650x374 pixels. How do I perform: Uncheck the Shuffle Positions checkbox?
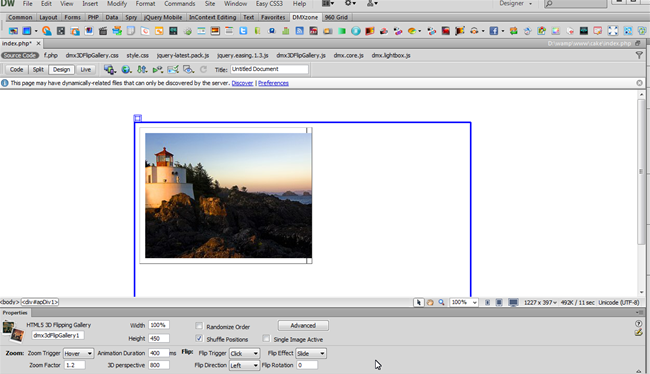[x=199, y=339]
